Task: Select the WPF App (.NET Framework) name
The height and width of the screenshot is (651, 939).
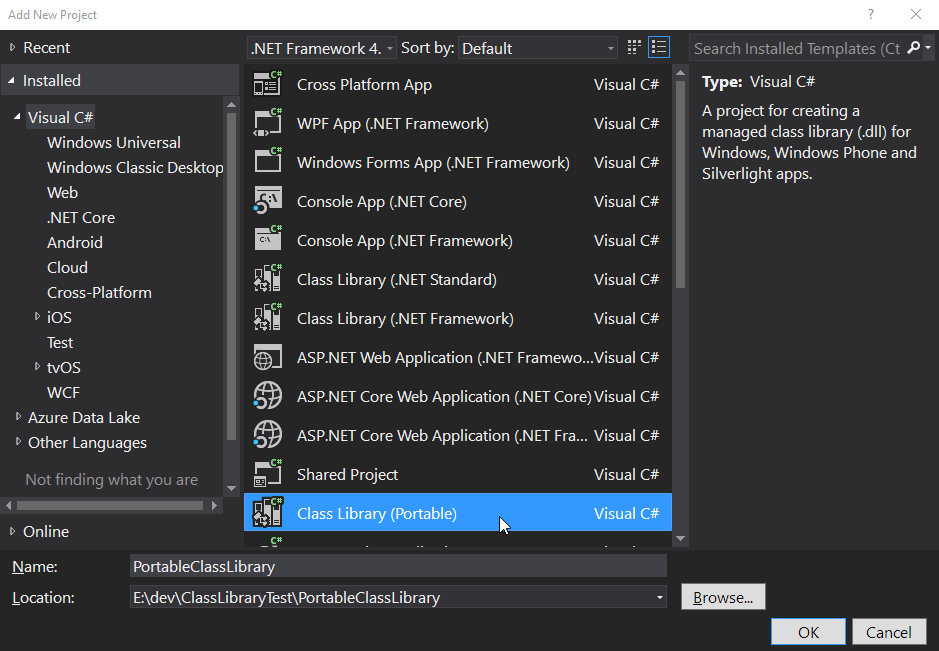Action: [393, 123]
